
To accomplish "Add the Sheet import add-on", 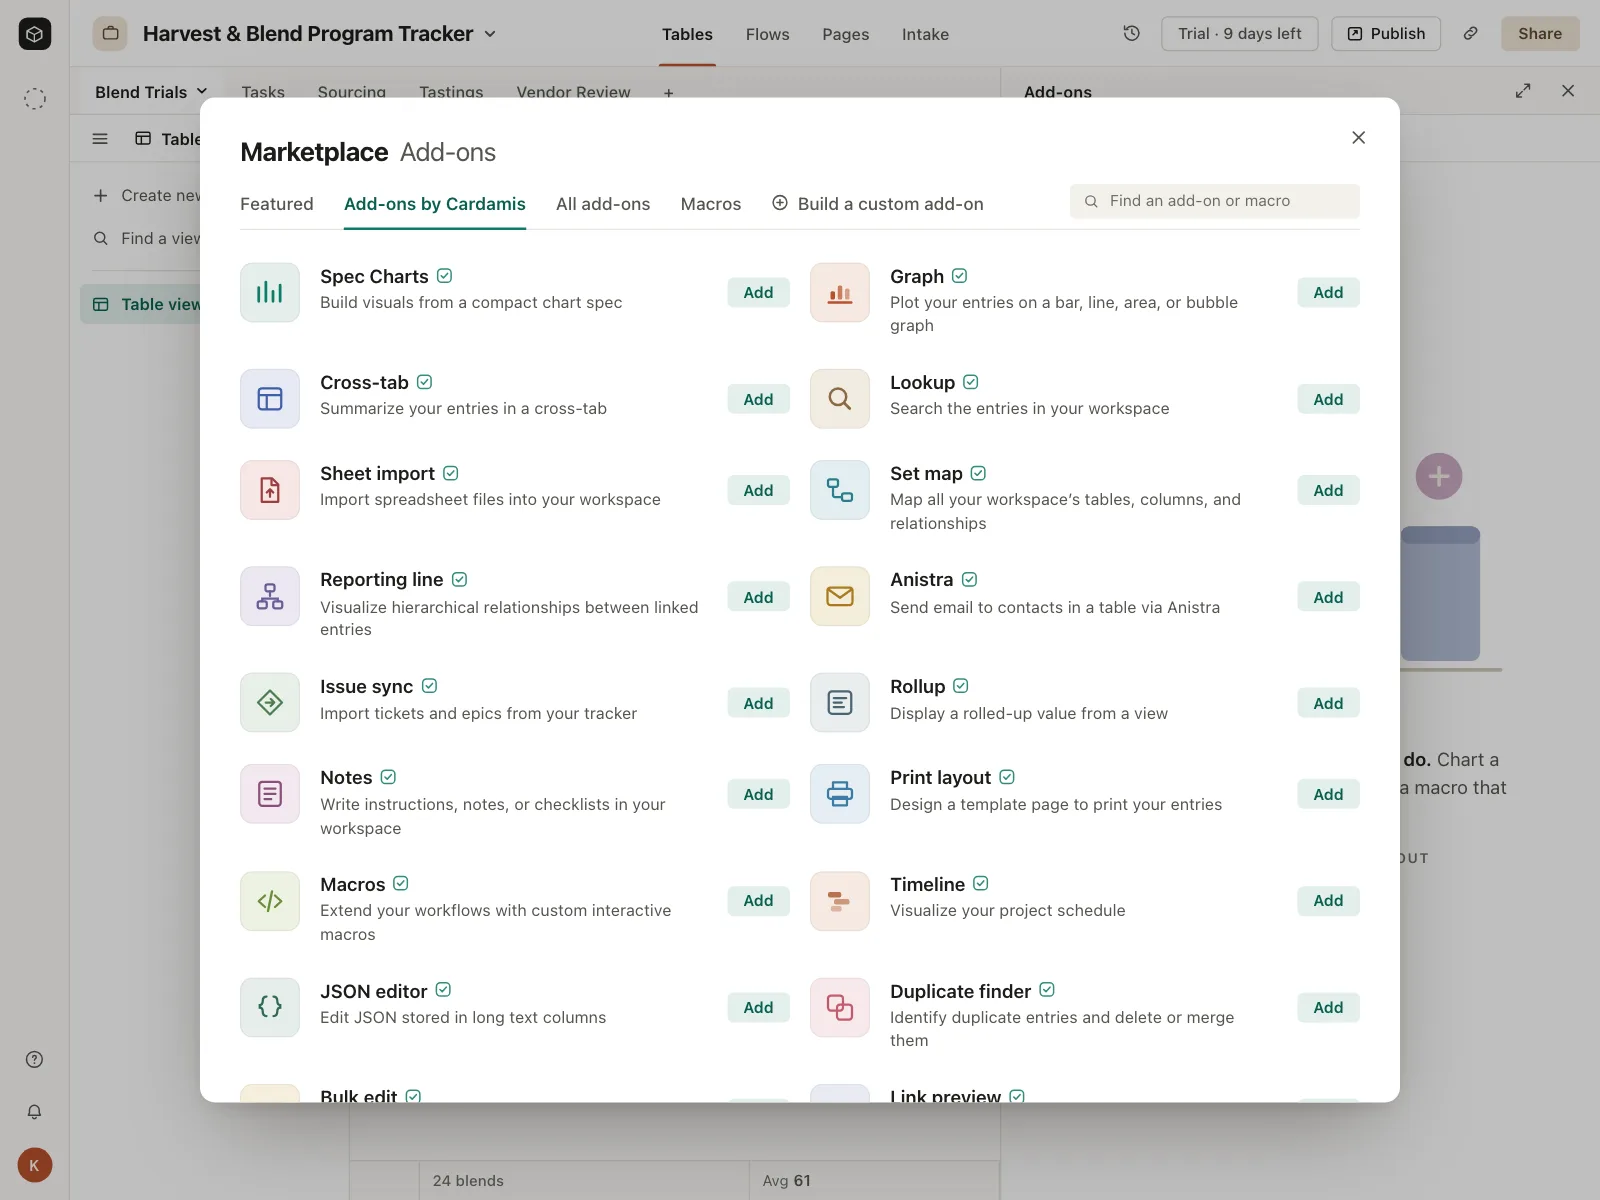I will pyautogui.click(x=759, y=490).
